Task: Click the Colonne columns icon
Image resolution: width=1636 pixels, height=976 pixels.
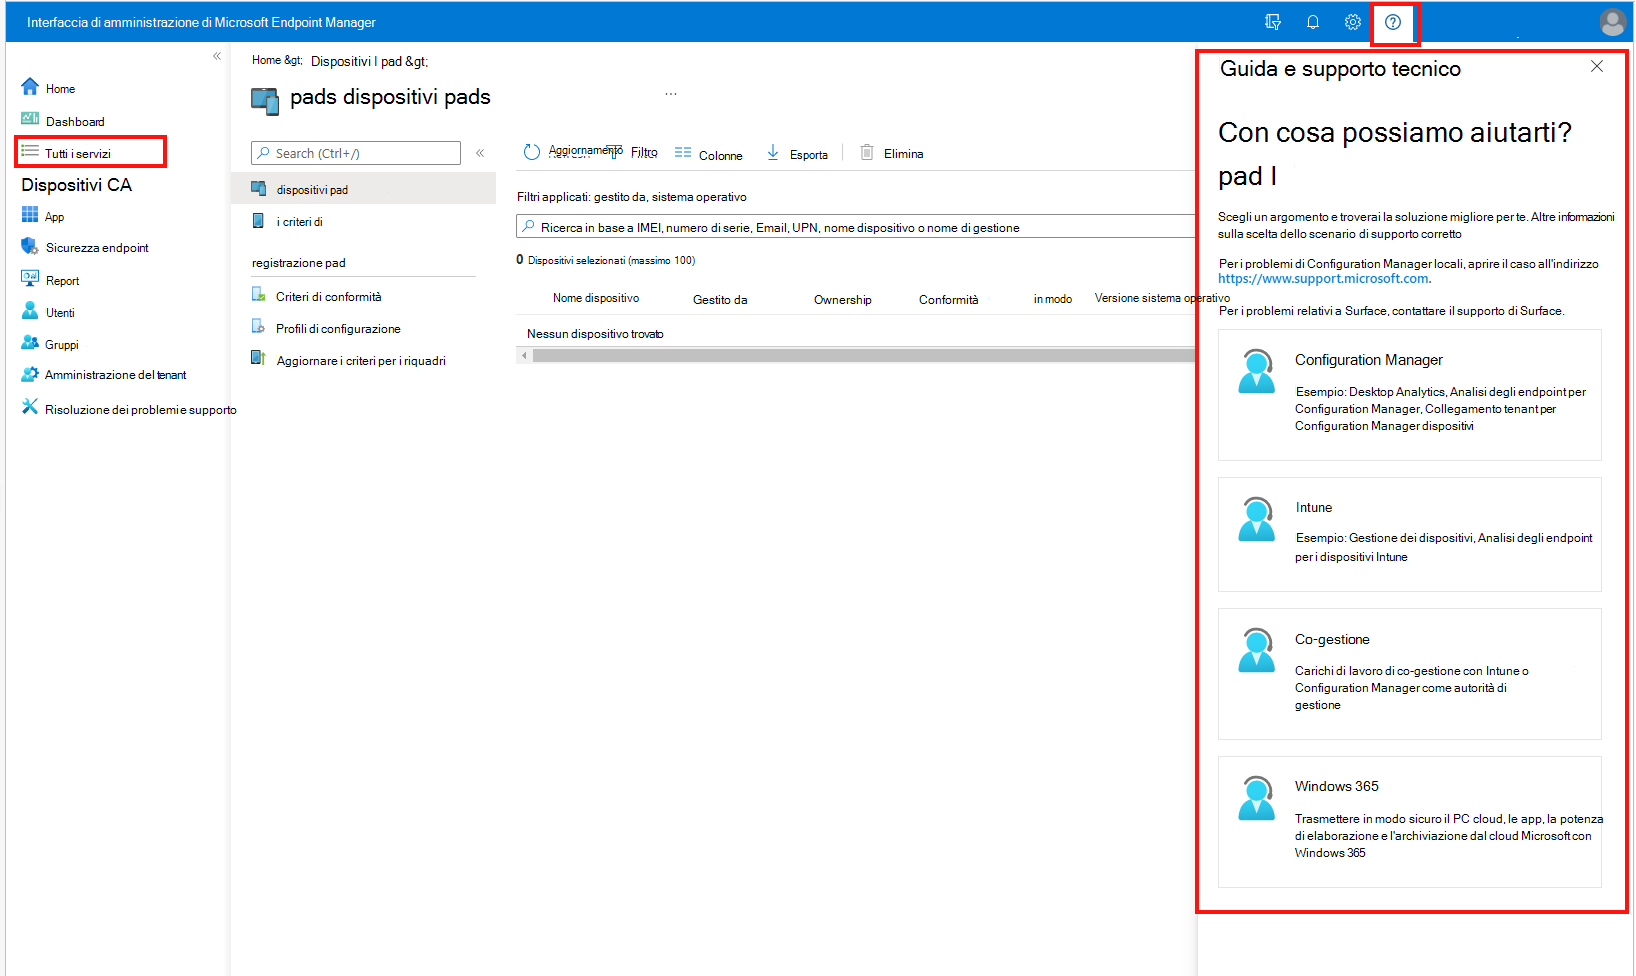Action: click(683, 153)
